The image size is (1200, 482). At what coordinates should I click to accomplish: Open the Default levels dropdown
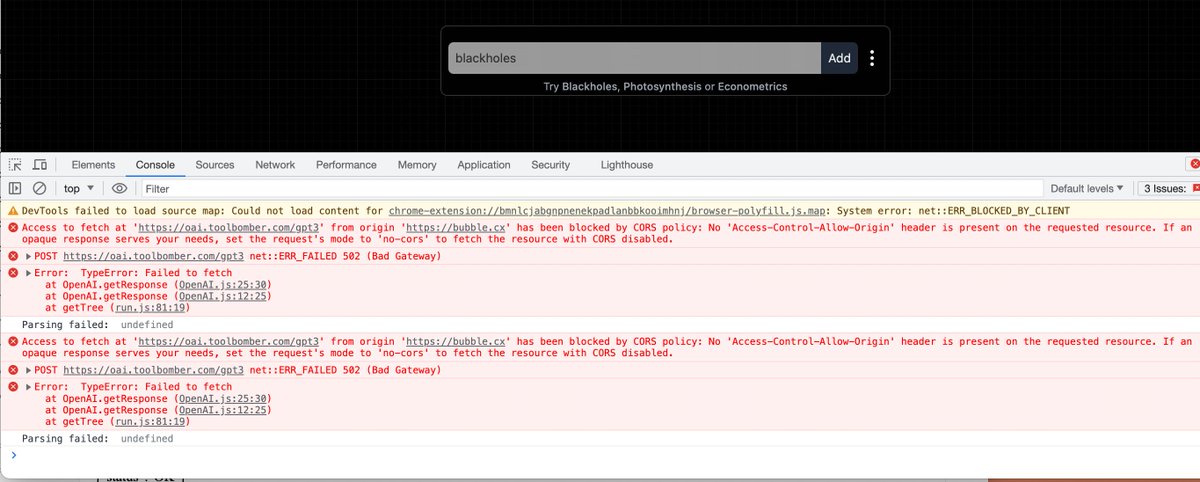click(x=1087, y=188)
